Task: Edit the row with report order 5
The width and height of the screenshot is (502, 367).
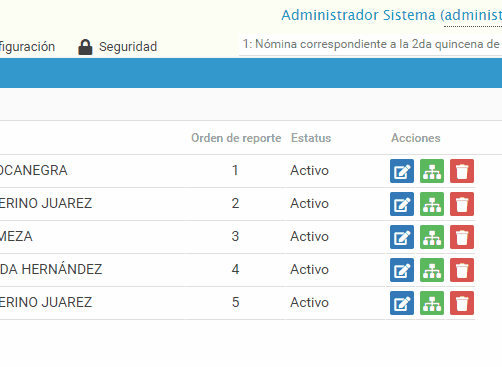Action: [402, 303]
